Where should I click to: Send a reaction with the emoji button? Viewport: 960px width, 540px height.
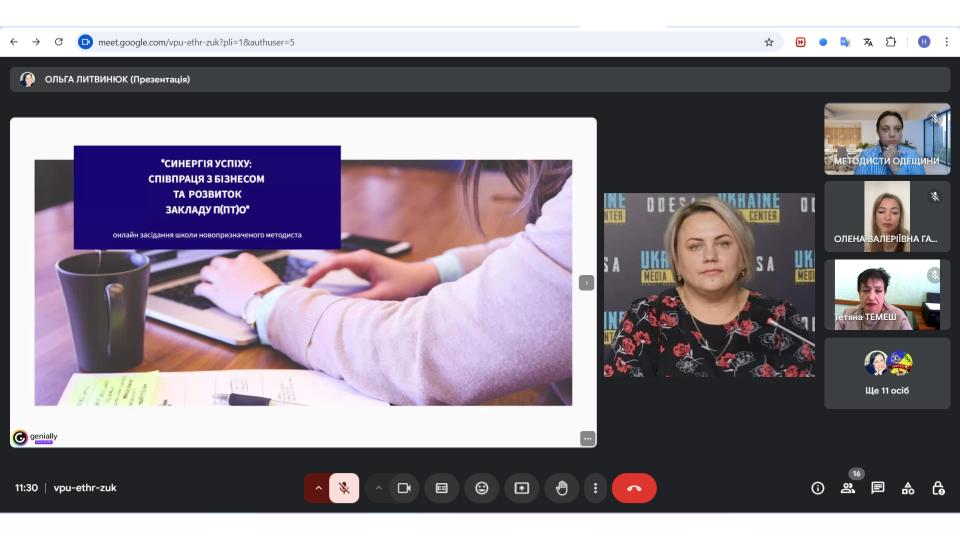(482, 488)
